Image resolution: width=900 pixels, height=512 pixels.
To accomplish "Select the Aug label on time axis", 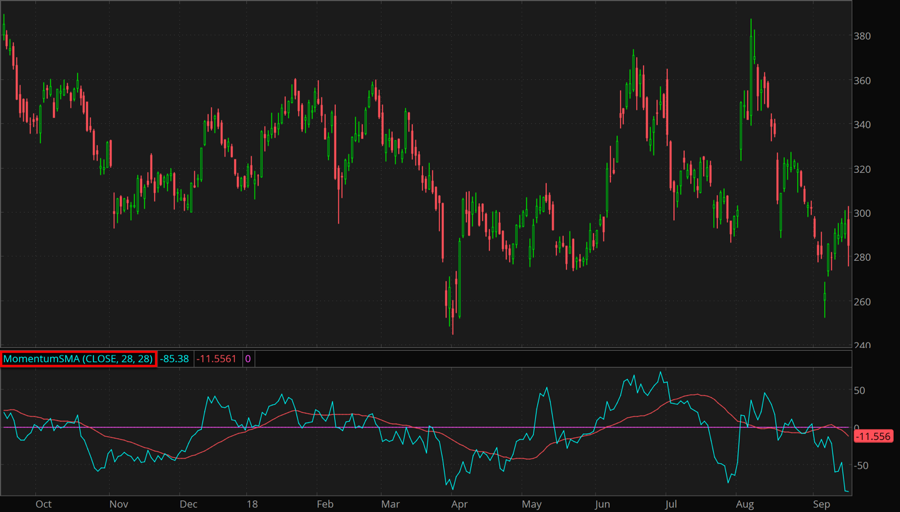I will [x=744, y=504].
